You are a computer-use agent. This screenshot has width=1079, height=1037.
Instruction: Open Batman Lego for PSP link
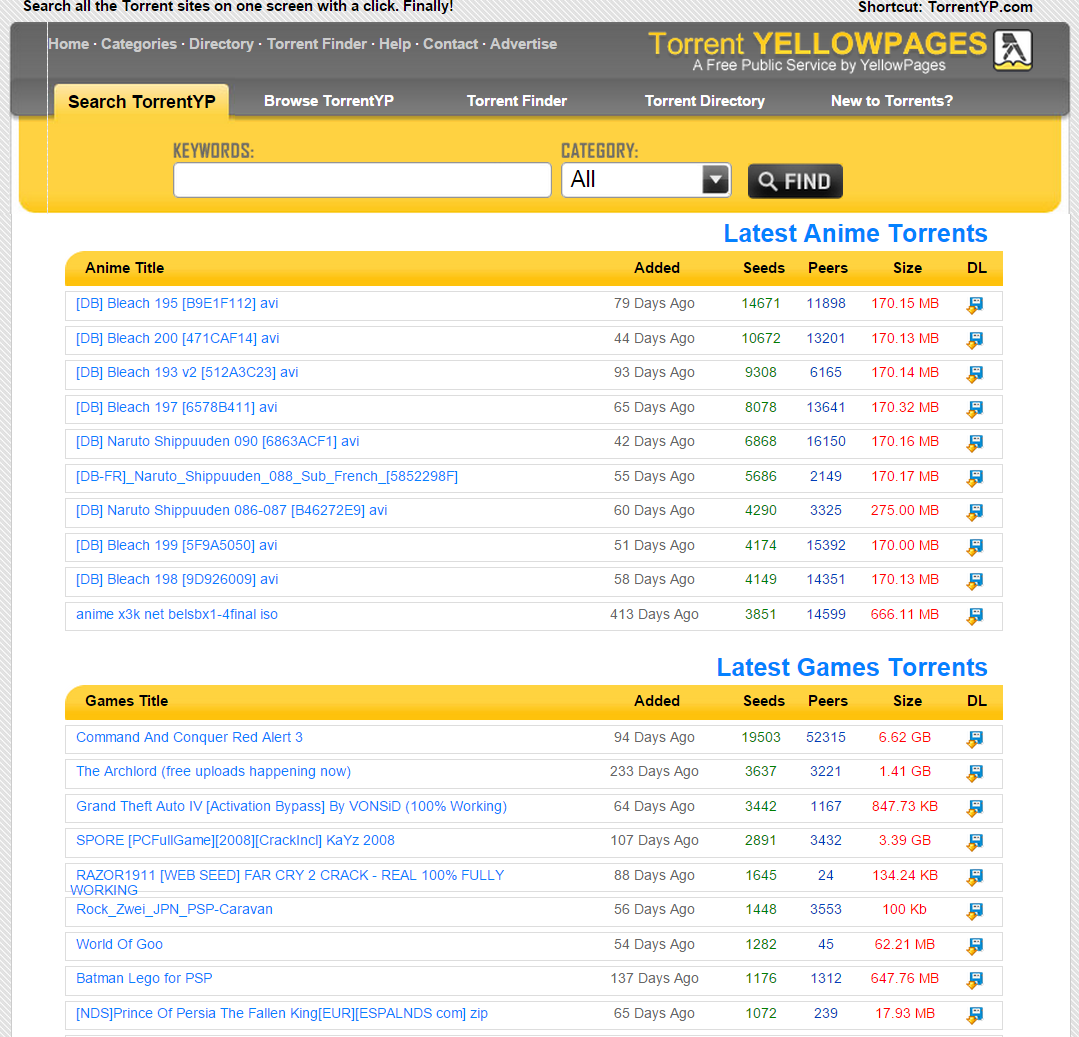[x=144, y=979]
